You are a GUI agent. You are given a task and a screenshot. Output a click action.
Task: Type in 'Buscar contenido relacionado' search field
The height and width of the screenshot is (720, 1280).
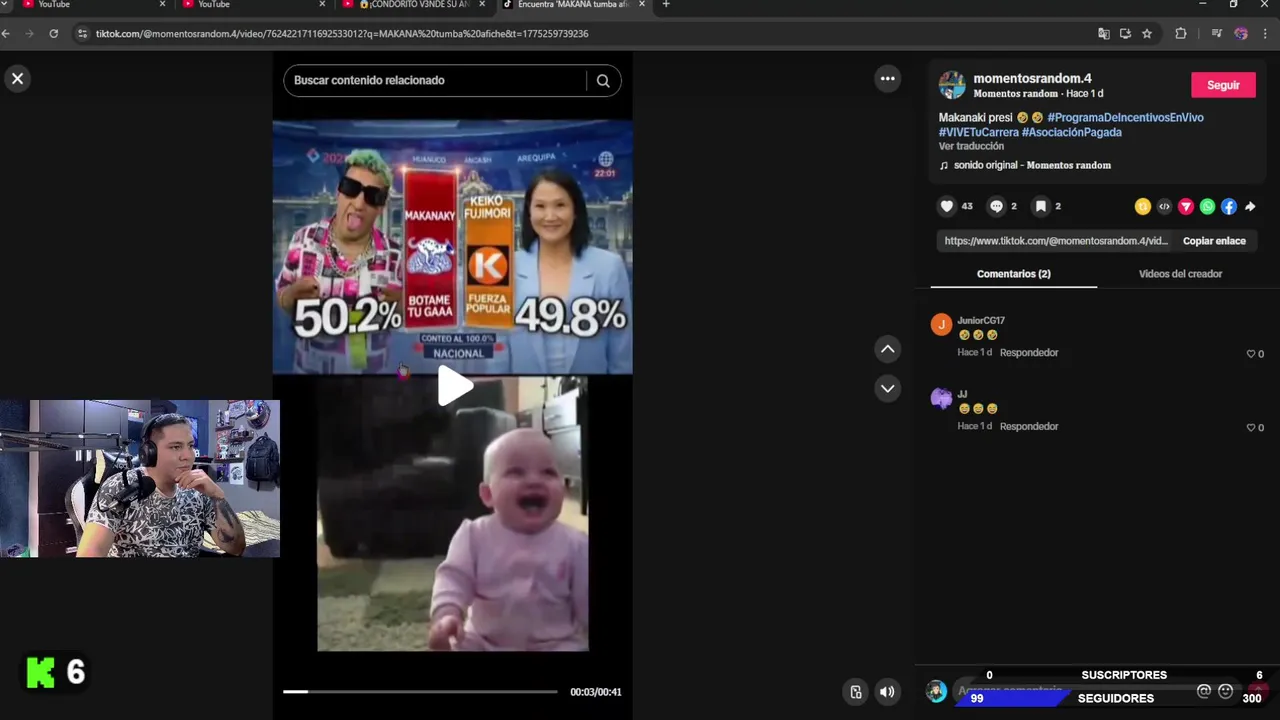[x=435, y=80]
